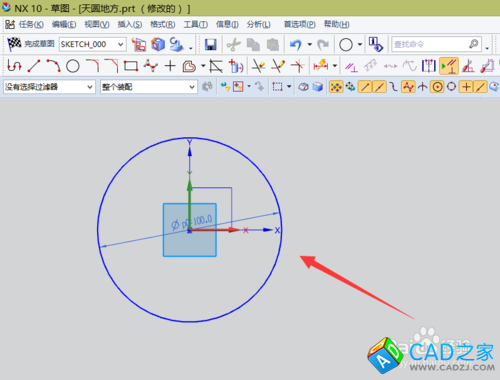Screen dimensions: 500x380
Task: Toggle the arc center snap point option
Action: (437, 87)
